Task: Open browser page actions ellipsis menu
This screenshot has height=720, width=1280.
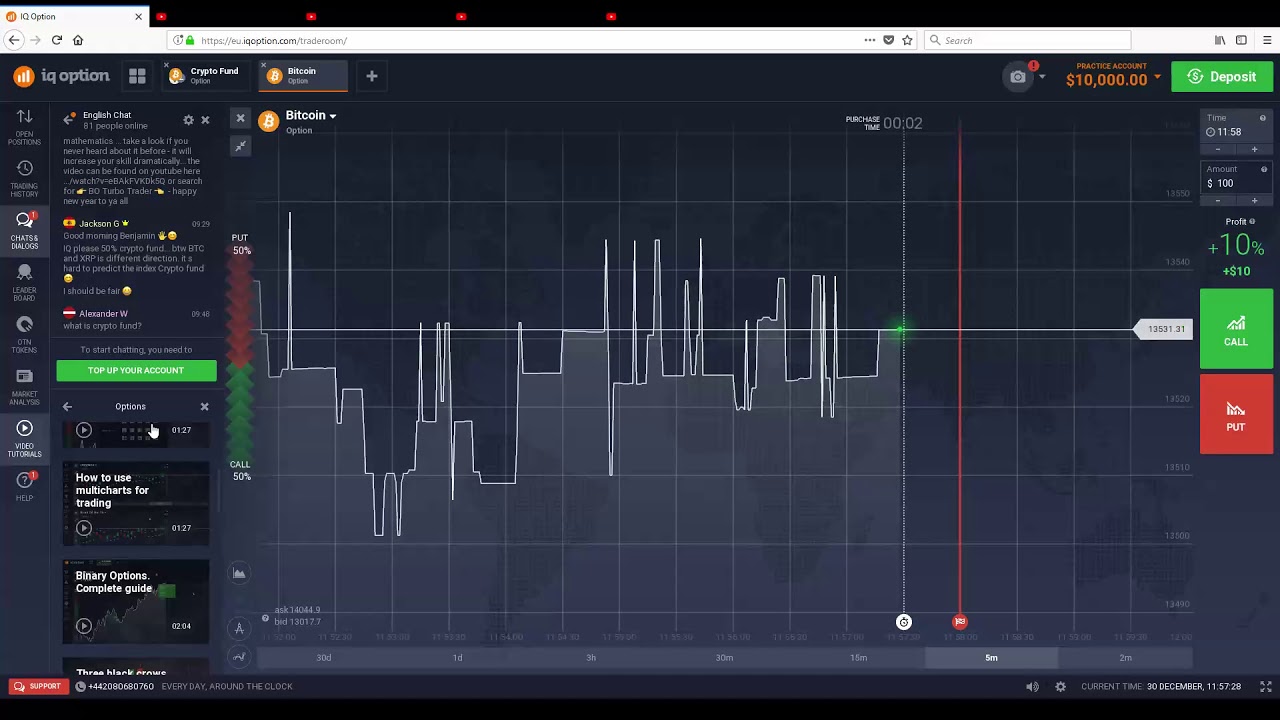Action: pos(869,40)
